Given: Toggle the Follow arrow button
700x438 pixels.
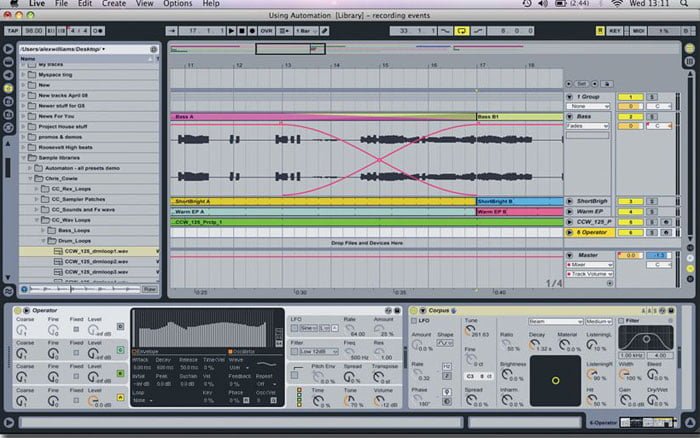Looking at the screenshot, I should click(172, 31).
